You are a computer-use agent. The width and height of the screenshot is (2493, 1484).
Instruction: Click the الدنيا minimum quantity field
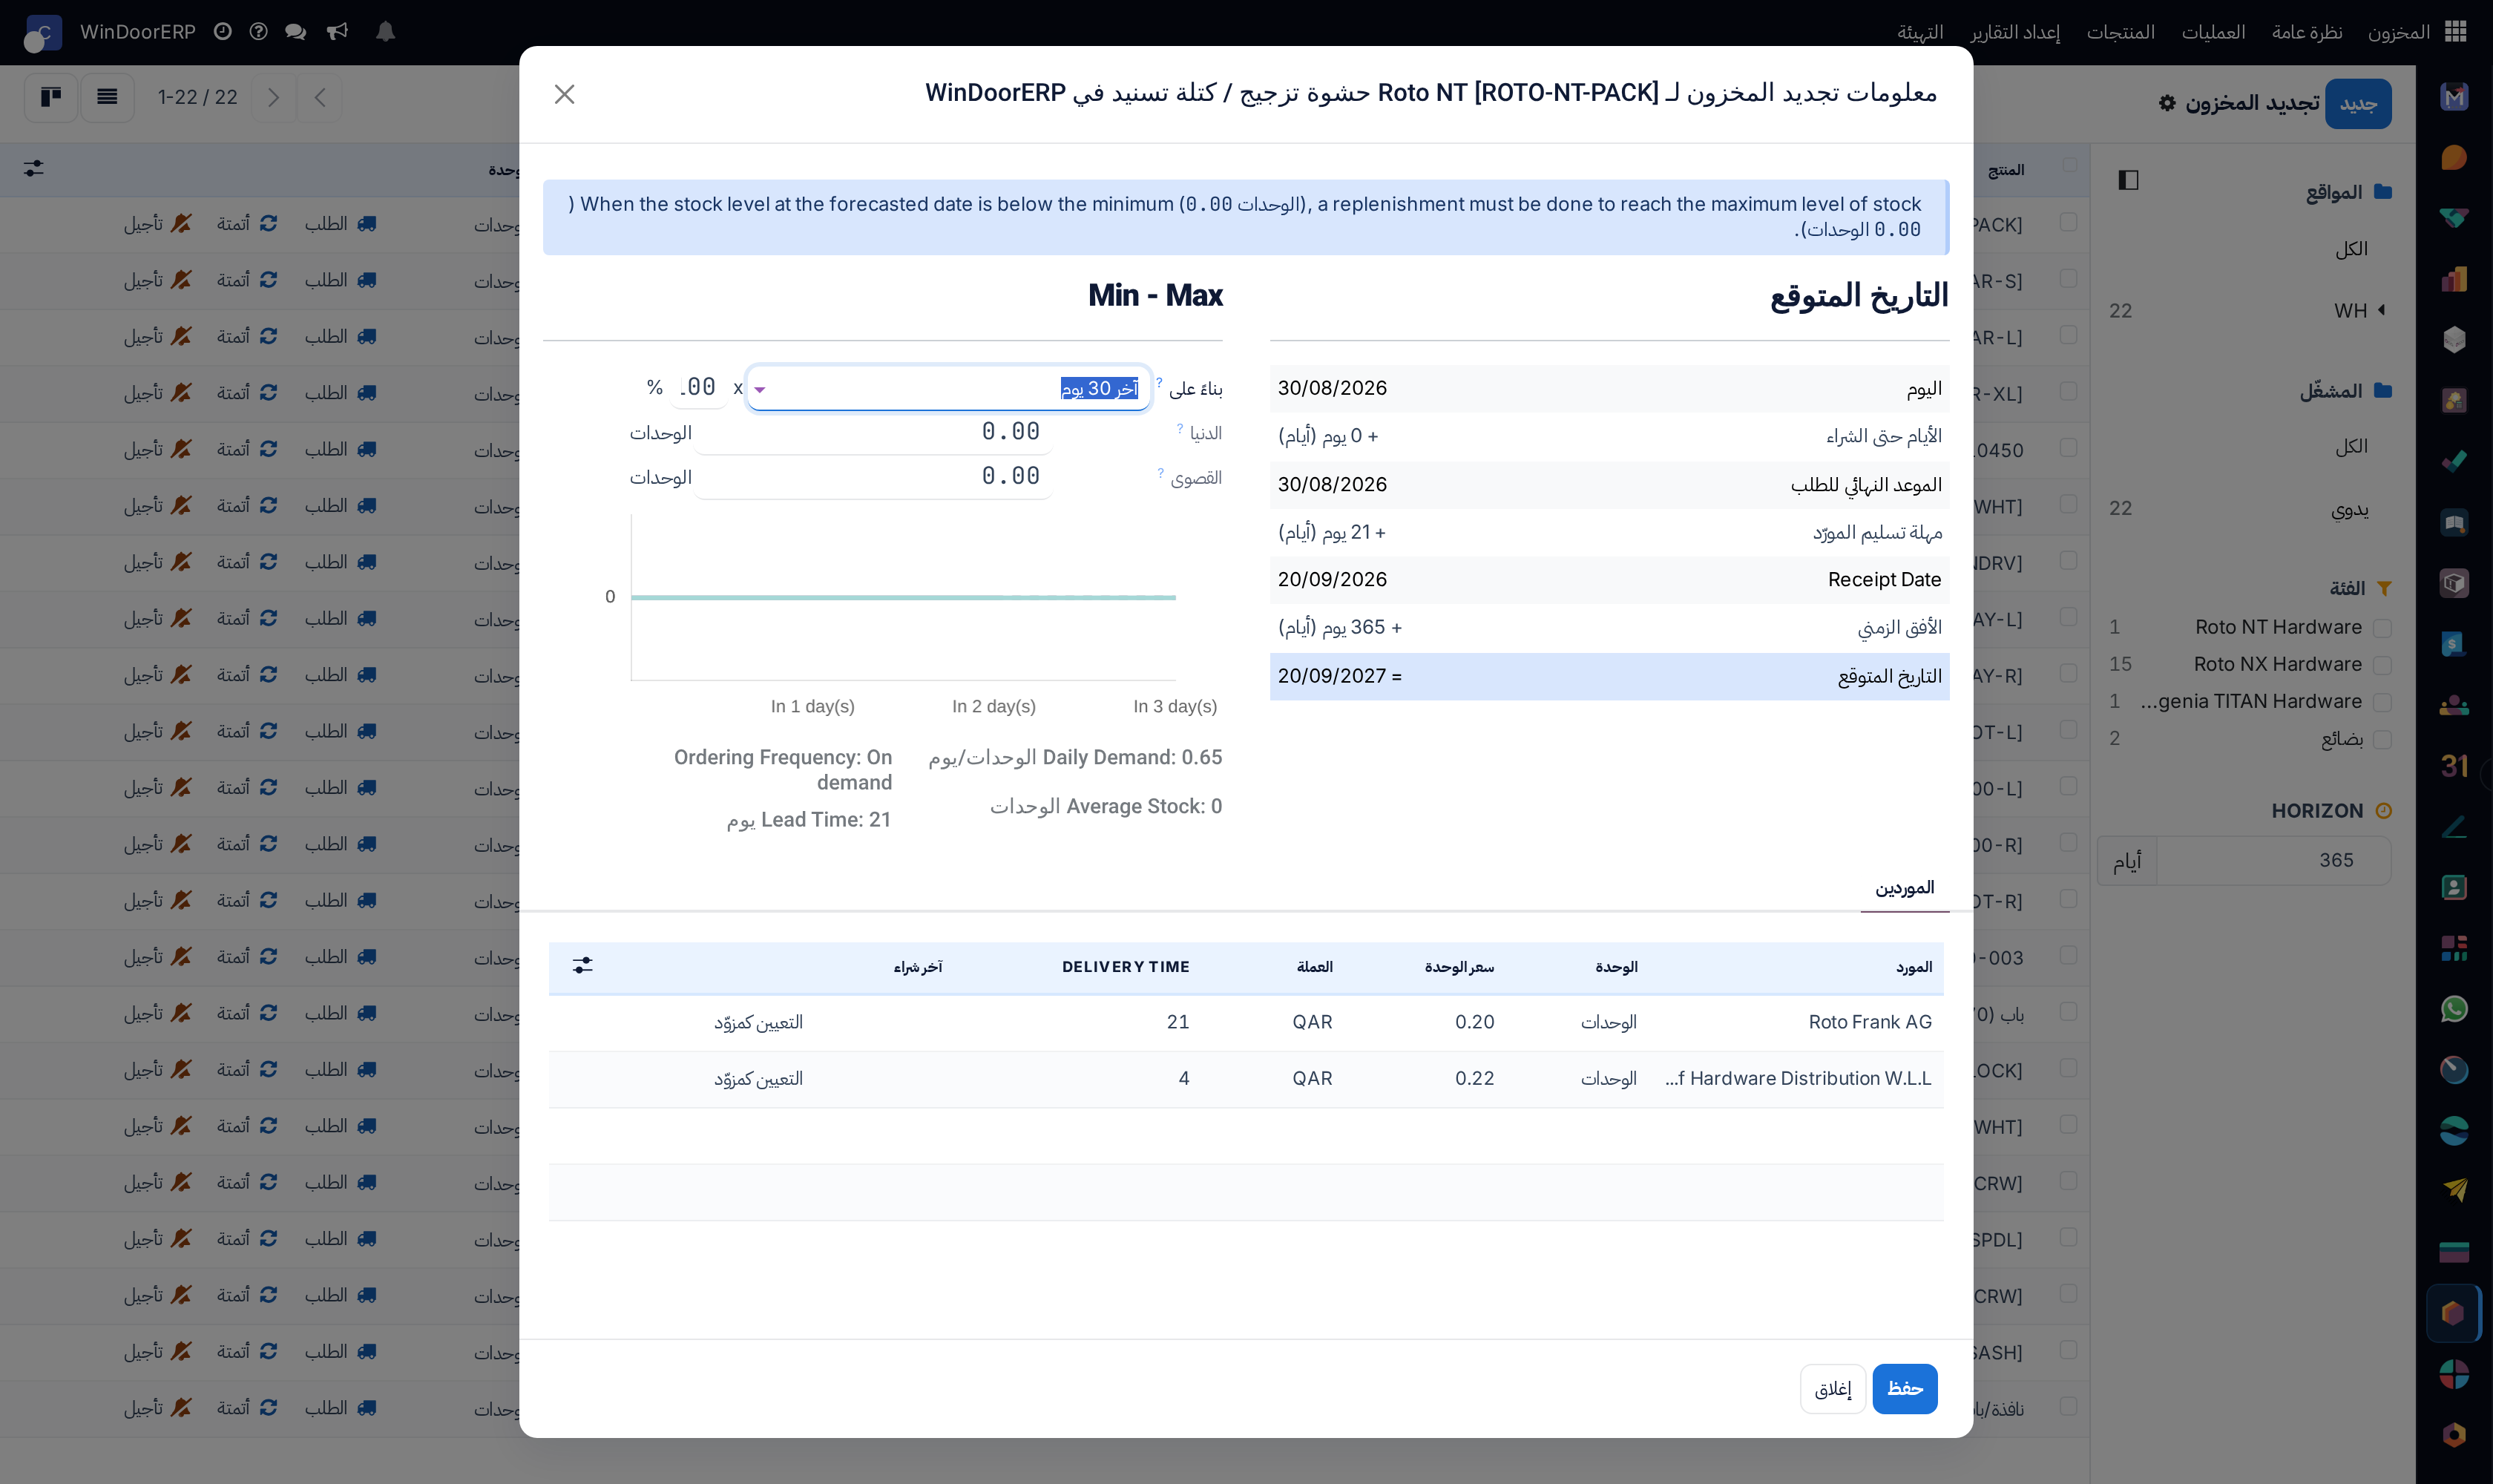(872, 432)
